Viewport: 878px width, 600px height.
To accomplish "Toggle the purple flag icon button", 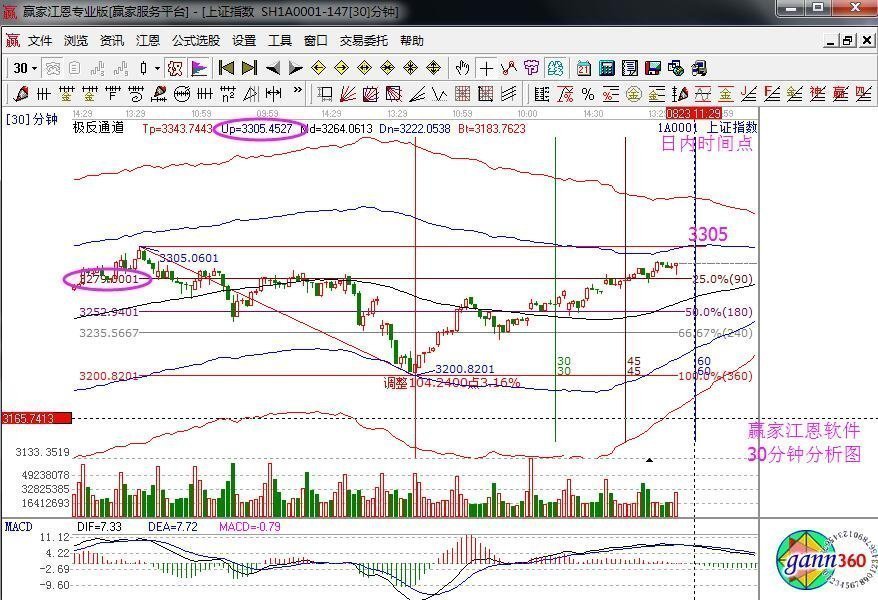I will coord(199,68).
